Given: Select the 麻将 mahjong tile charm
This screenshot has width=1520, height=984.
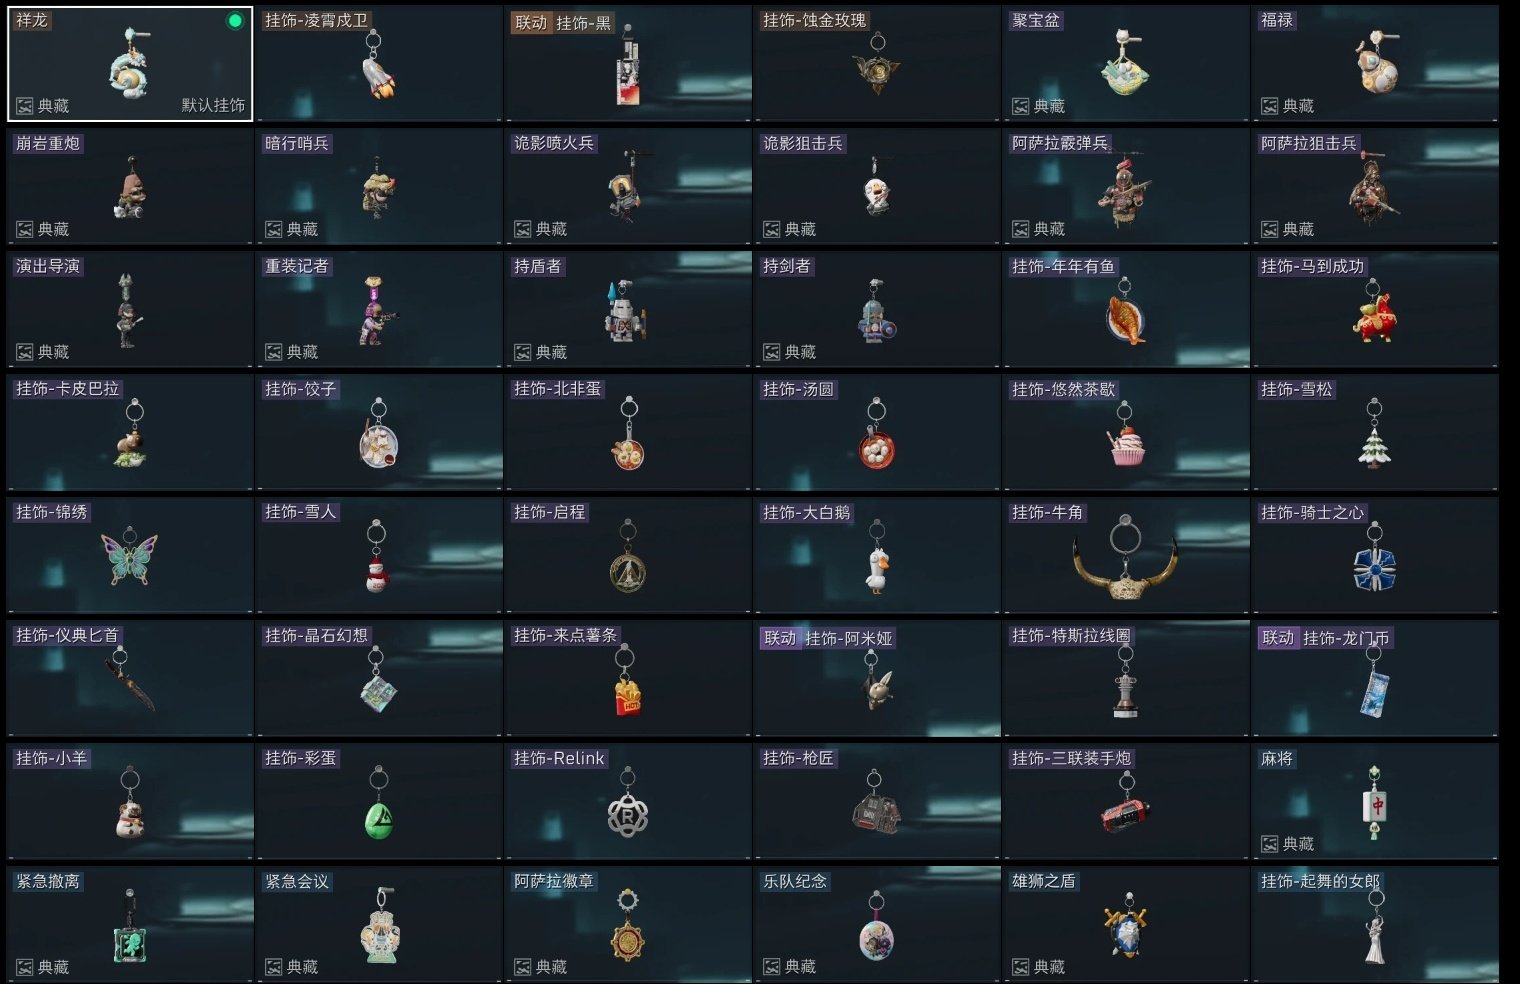Looking at the screenshot, I should click(1375, 801).
